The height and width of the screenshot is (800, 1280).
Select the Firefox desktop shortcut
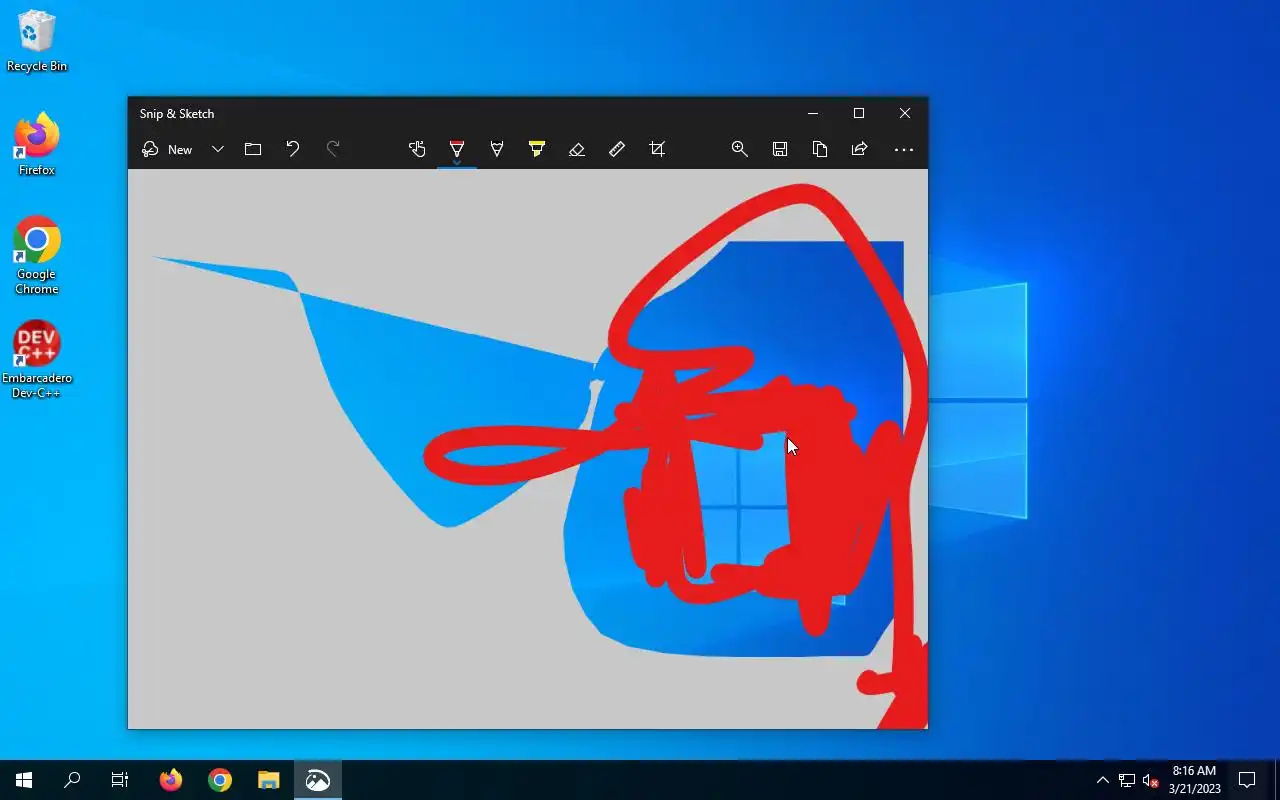(37, 145)
